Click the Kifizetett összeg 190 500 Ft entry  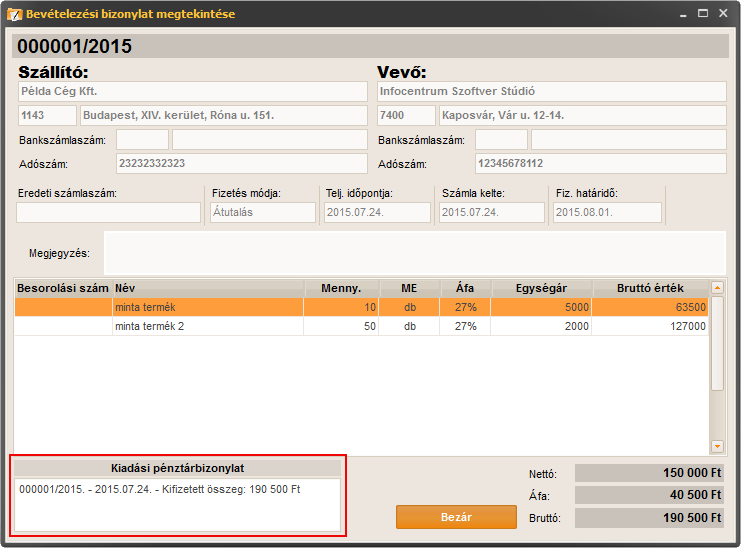[x=159, y=489]
